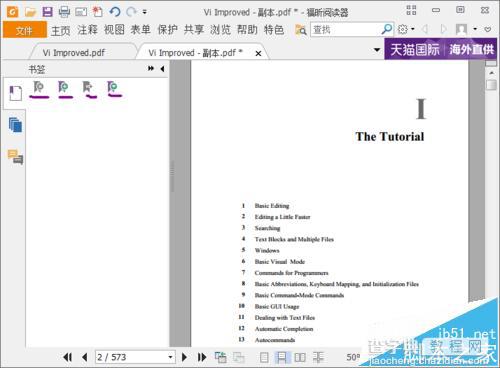
Task: Enable single page view mode
Action: pyautogui.click(x=264, y=358)
